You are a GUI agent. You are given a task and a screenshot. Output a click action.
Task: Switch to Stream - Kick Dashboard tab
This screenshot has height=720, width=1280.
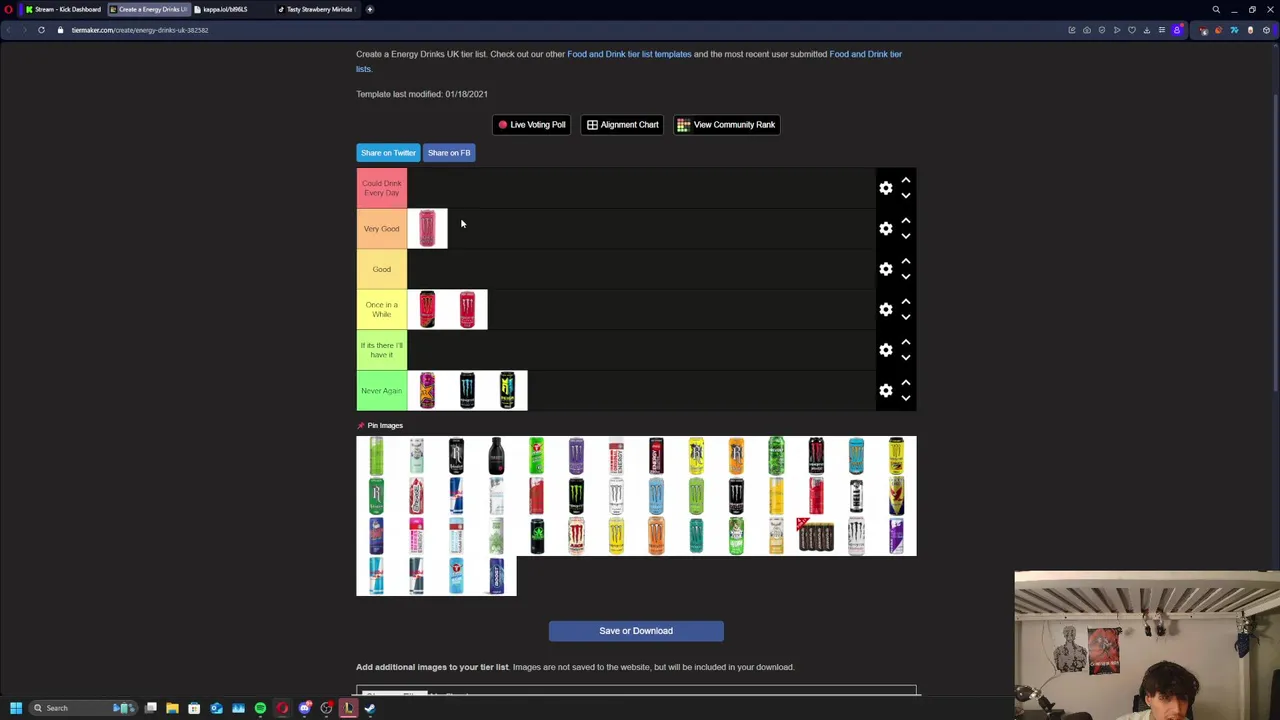(63, 9)
